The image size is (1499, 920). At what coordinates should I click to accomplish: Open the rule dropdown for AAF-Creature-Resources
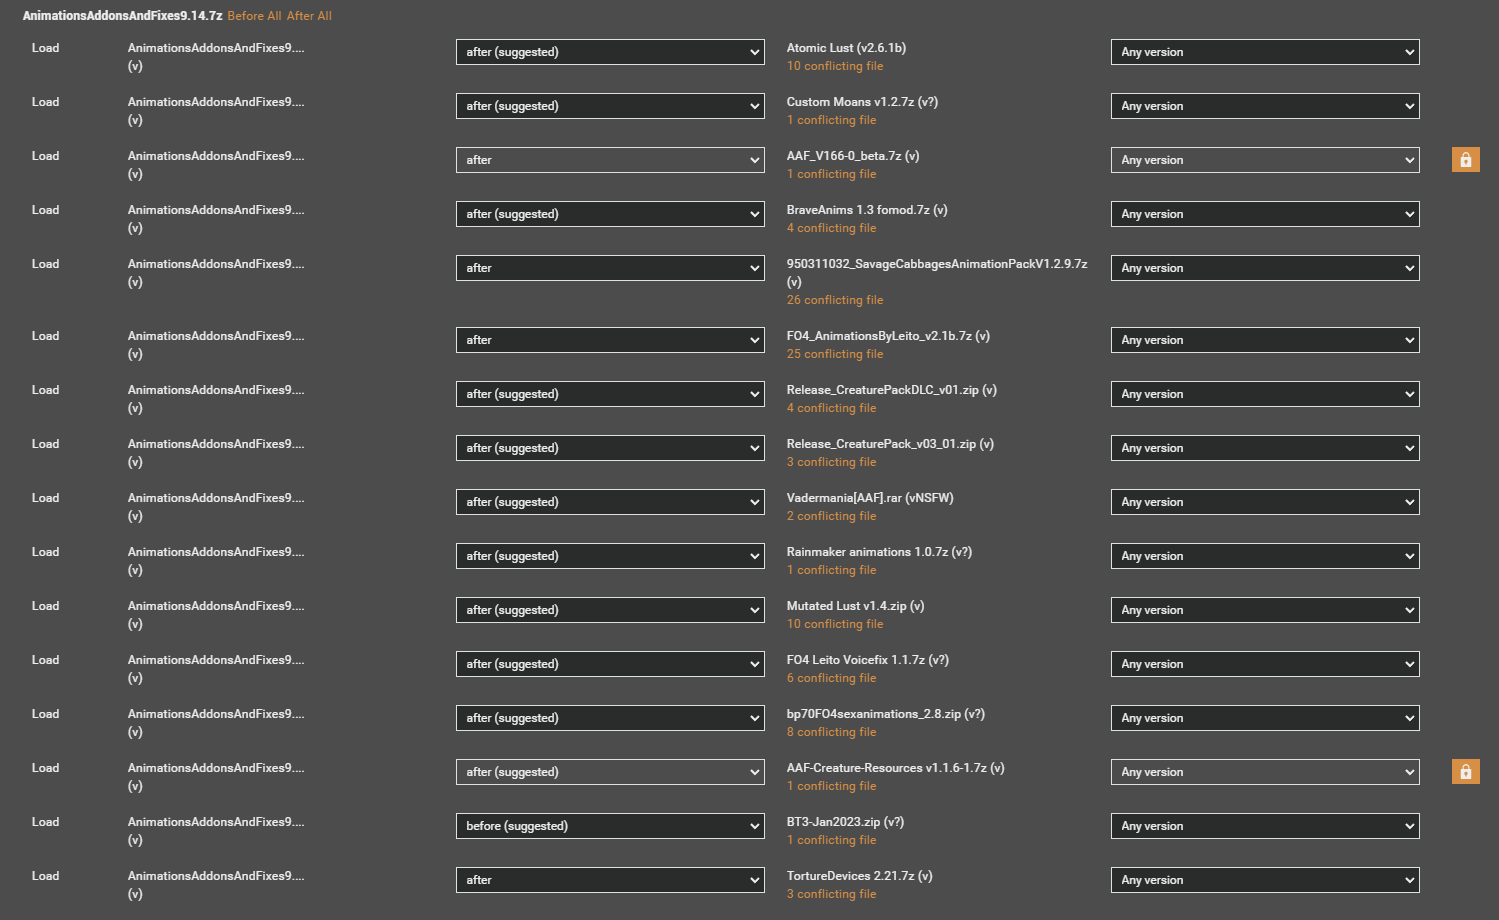pos(609,771)
